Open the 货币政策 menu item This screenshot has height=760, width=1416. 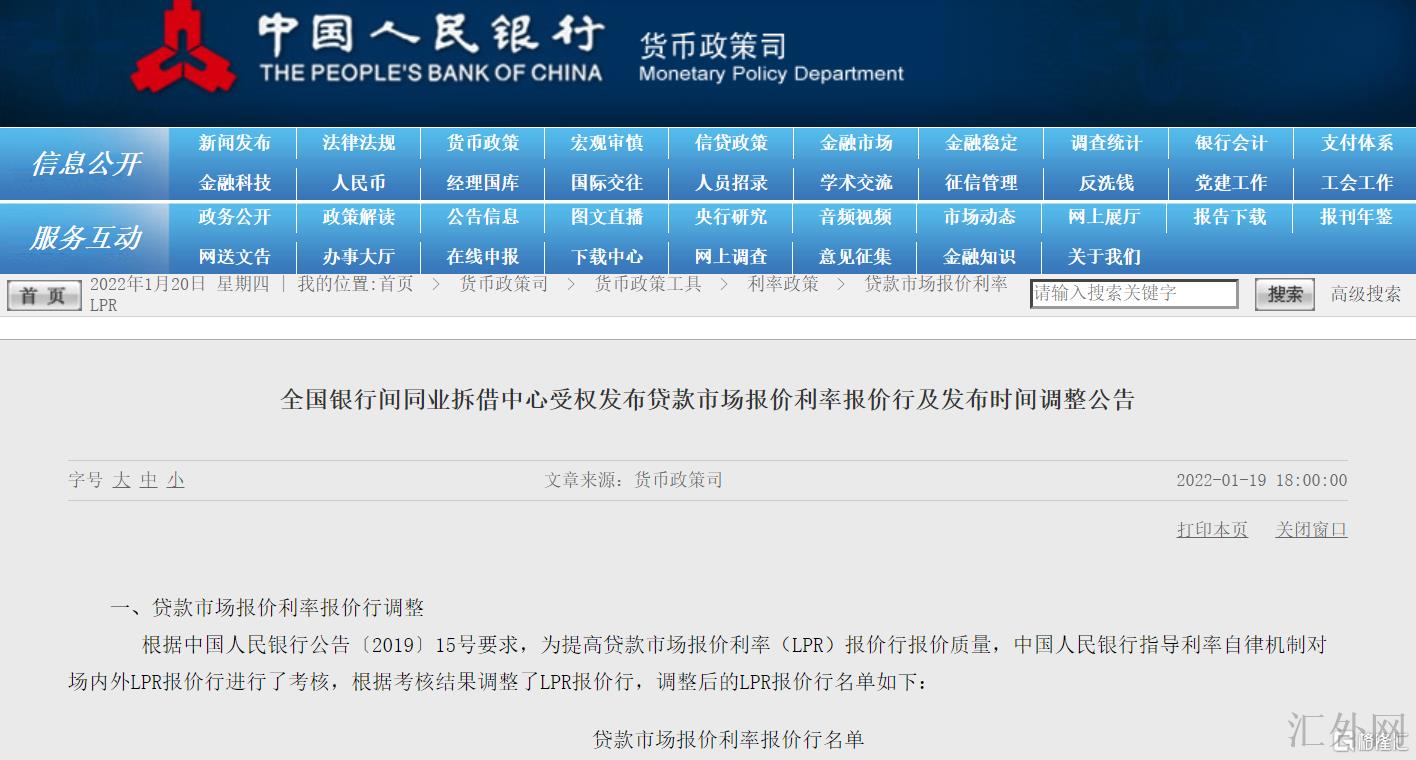coord(483,143)
